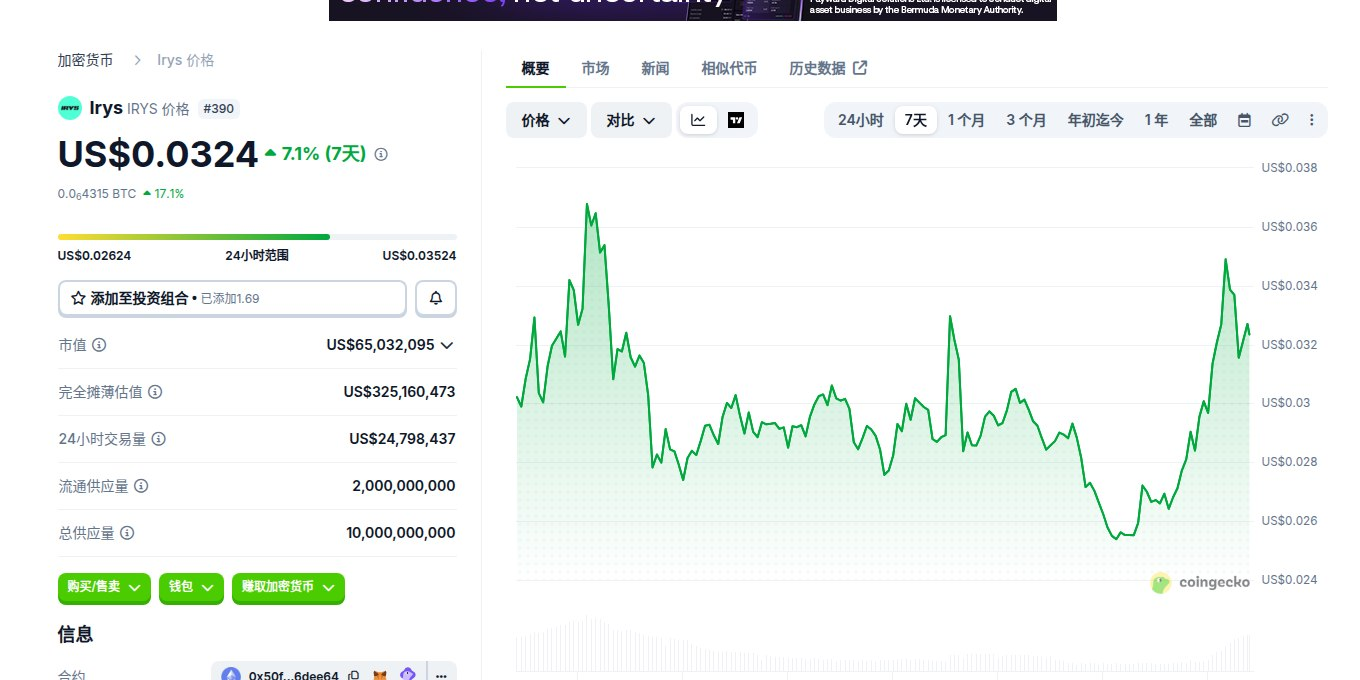
Task: Open the calendar date range picker
Action: tap(1244, 120)
